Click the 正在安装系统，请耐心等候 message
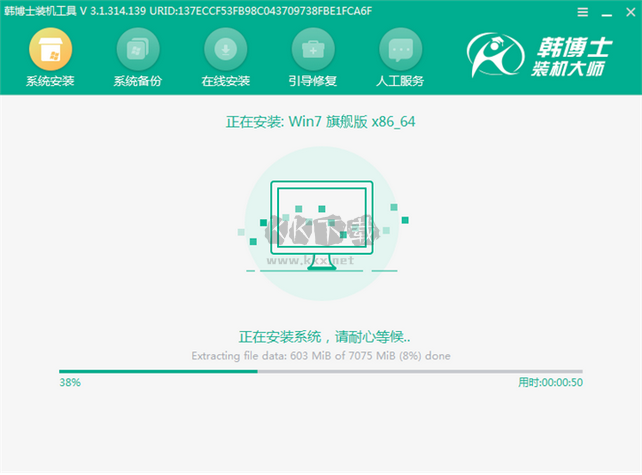The image size is (642, 475). coord(324,337)
